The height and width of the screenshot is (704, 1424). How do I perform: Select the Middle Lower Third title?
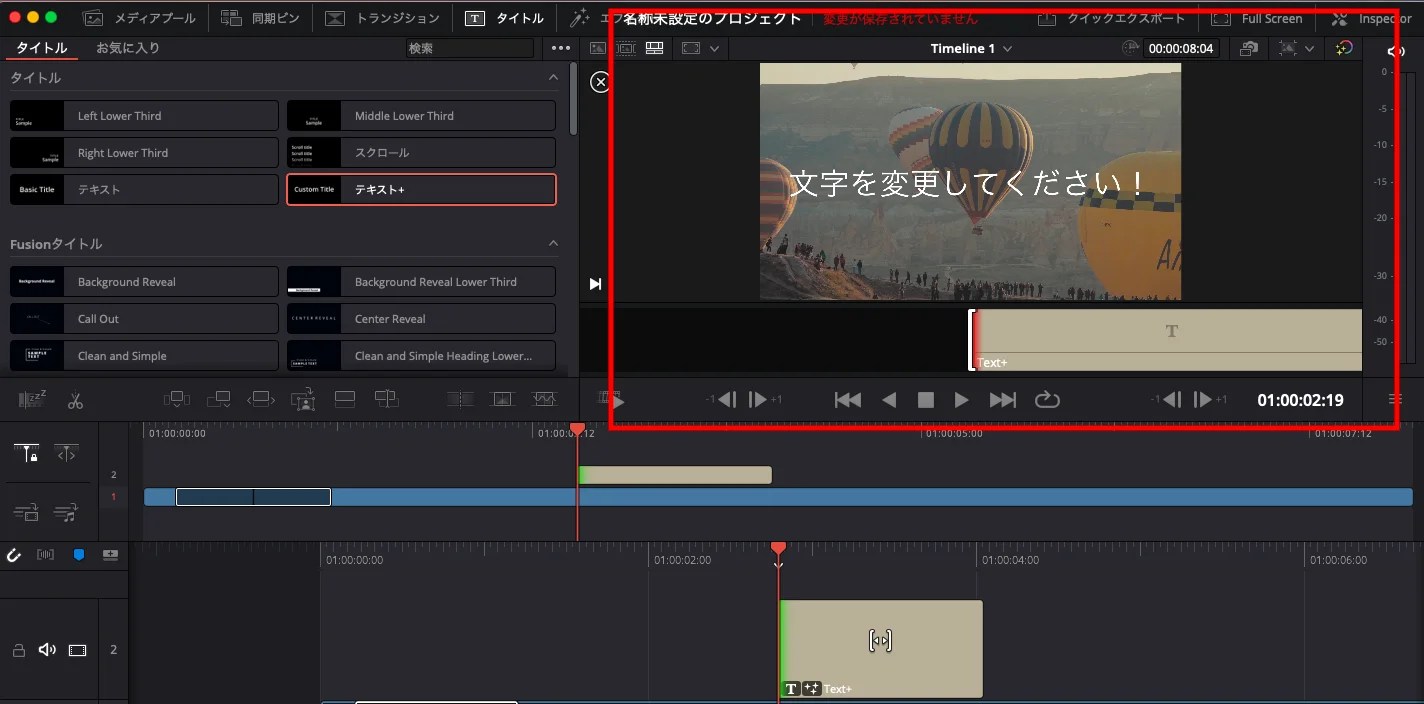tap(421, 116)
